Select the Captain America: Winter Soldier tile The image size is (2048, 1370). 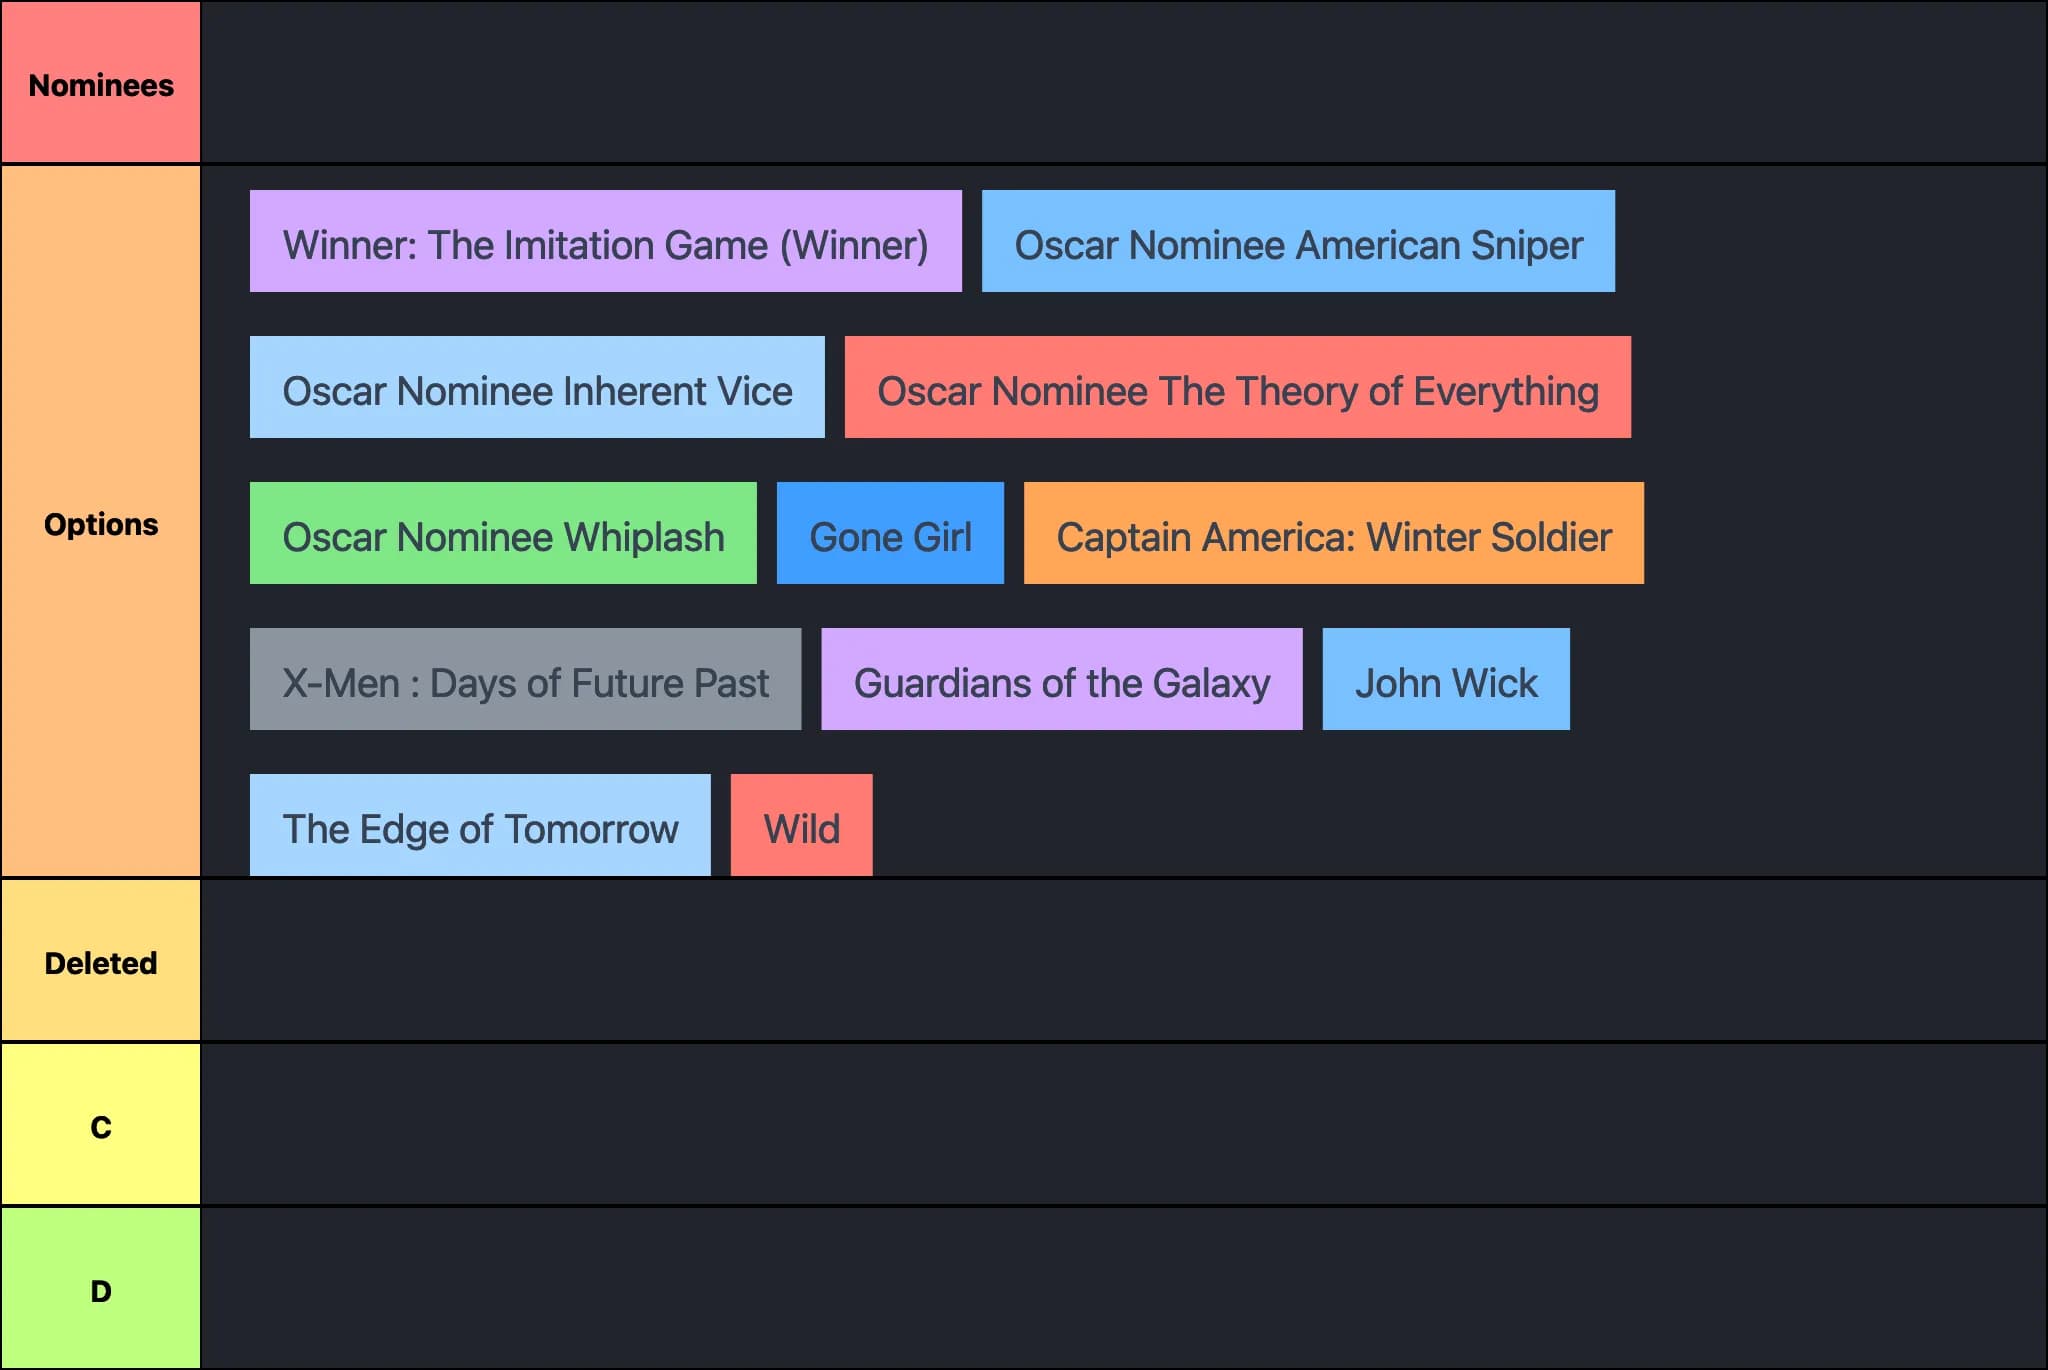pyautogui.click(x=1333, y=534)
